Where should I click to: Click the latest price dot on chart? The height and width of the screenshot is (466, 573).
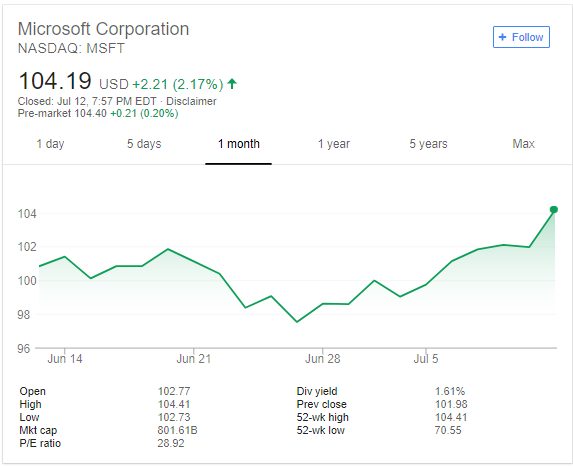[554, 209]
